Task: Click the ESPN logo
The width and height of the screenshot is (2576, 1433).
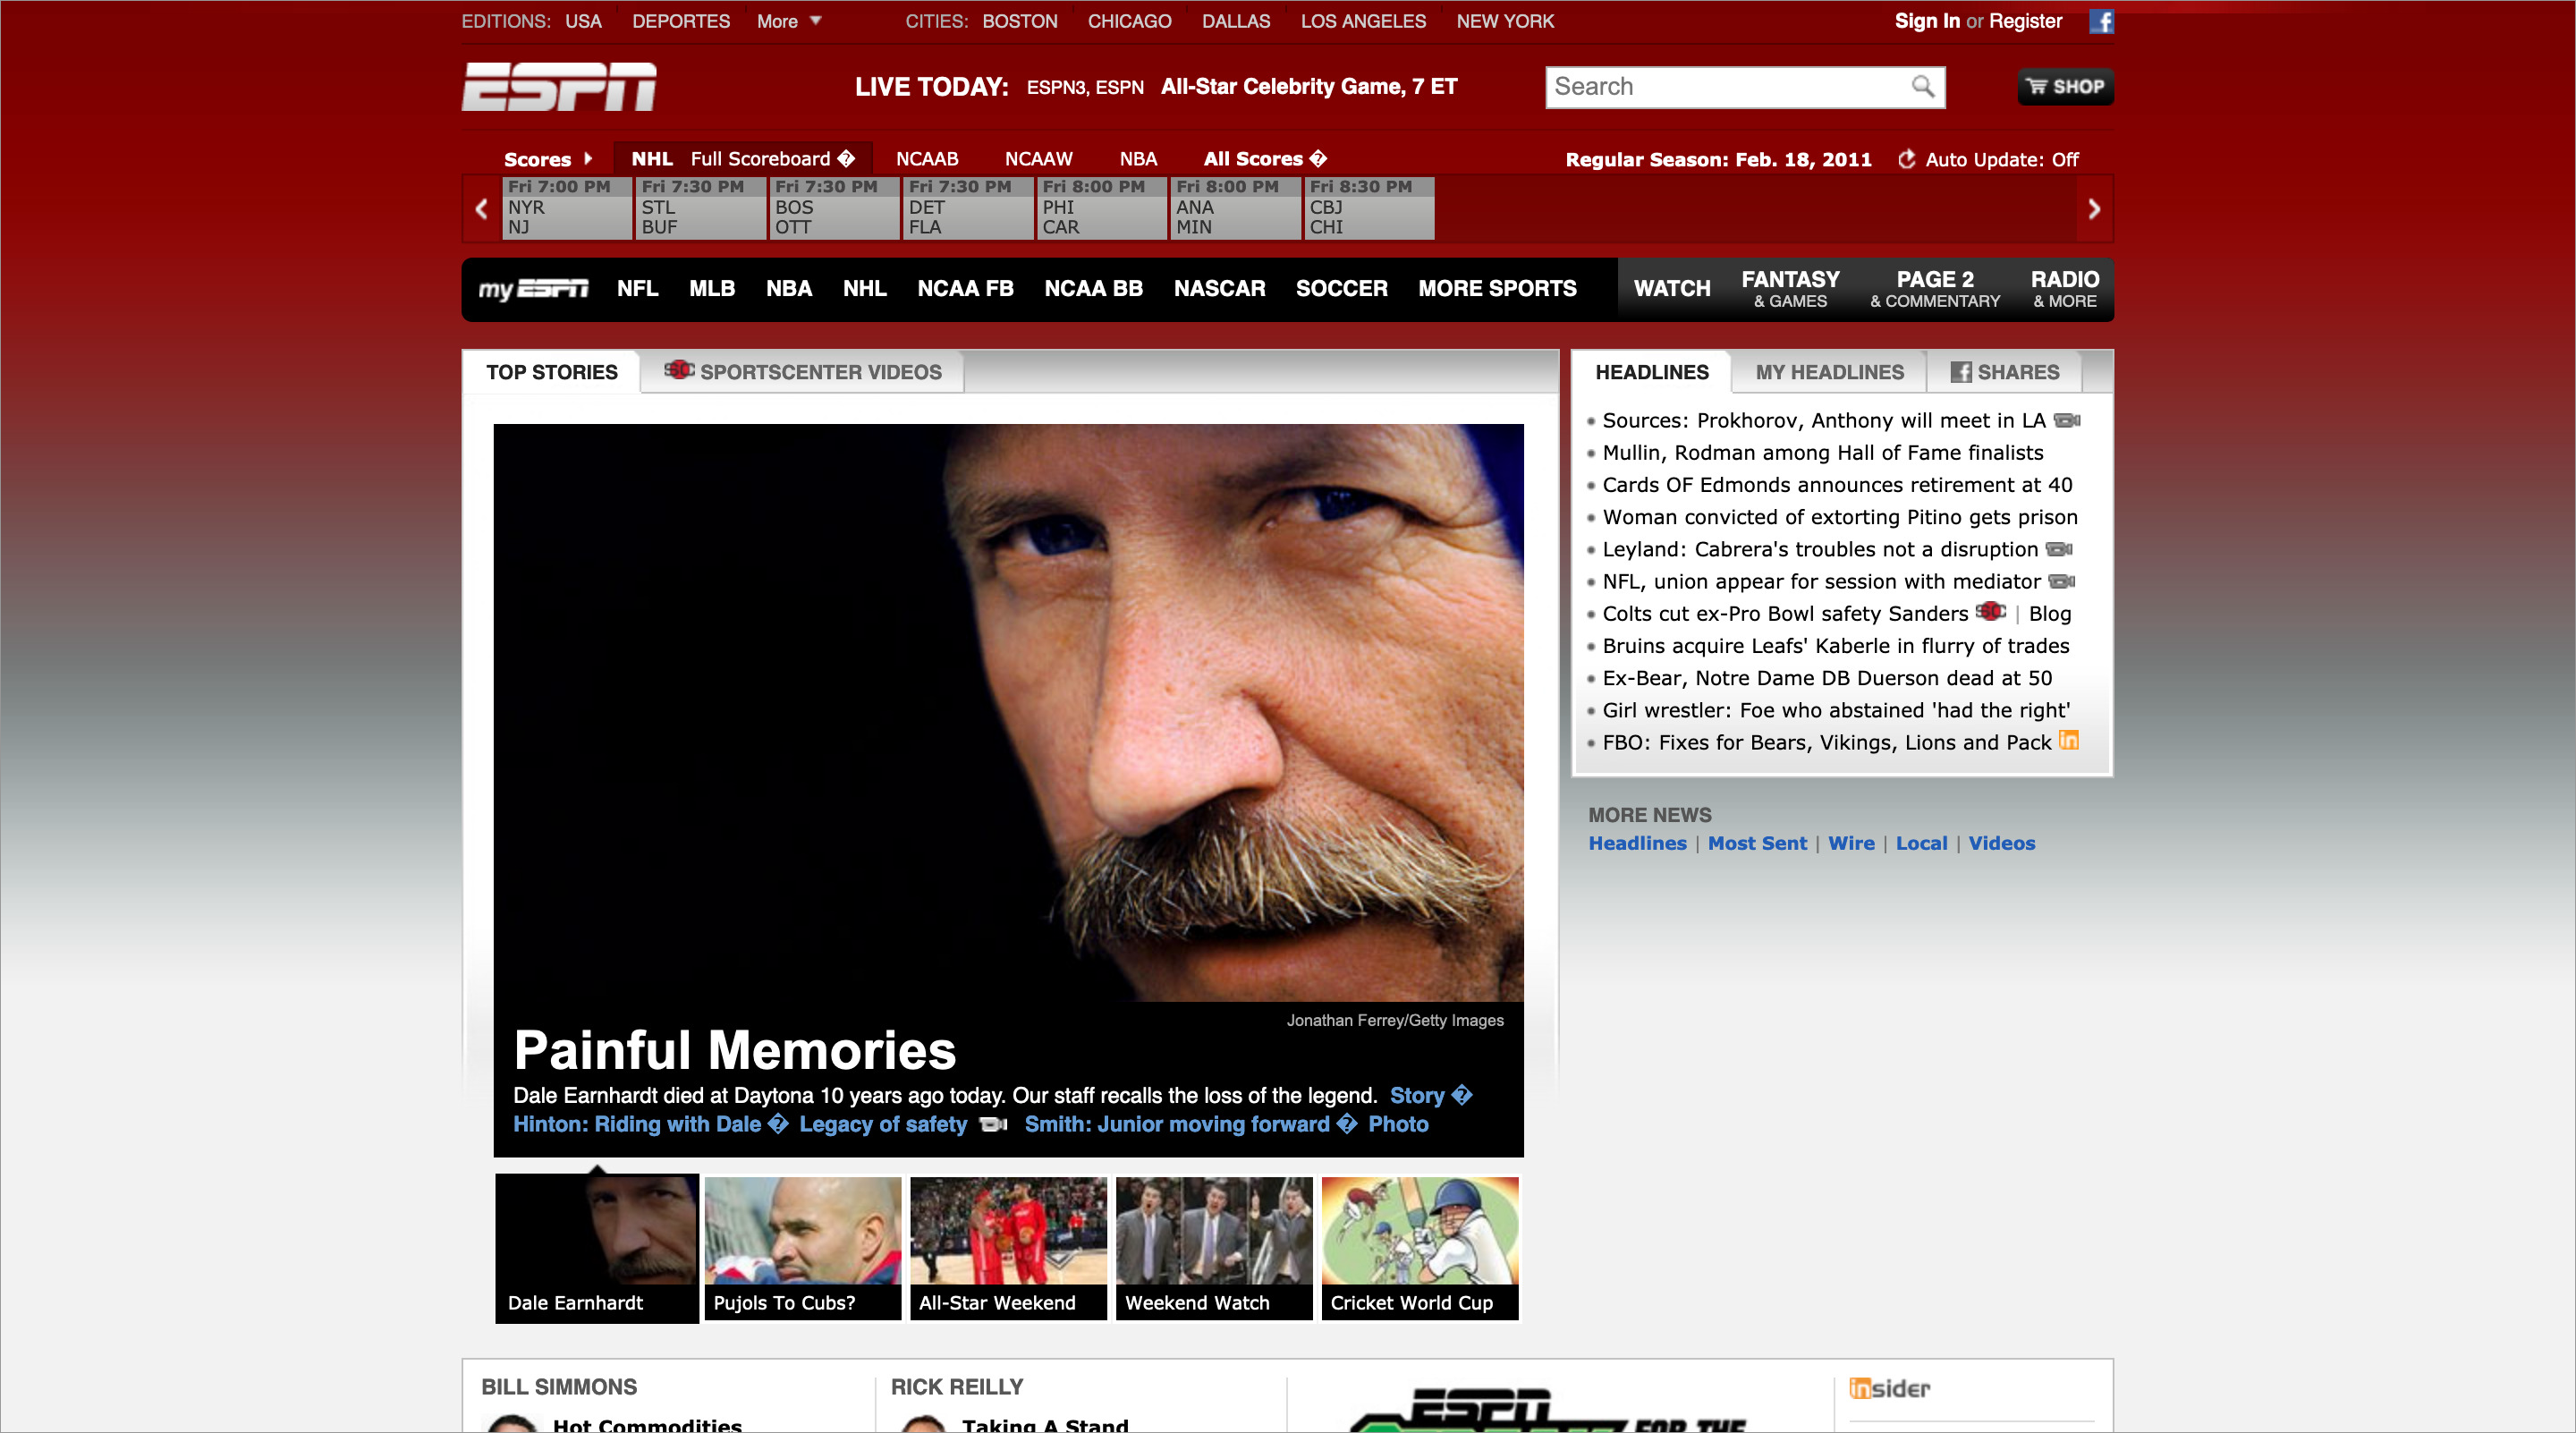Action: pos(559,87)
